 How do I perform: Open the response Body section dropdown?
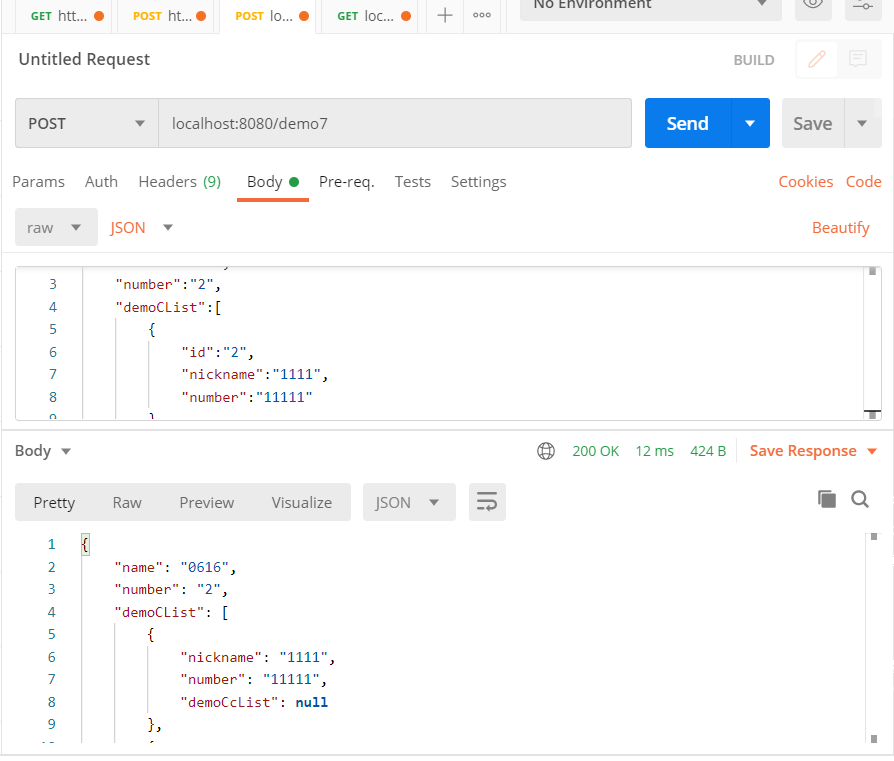click(x=43, y=451)
